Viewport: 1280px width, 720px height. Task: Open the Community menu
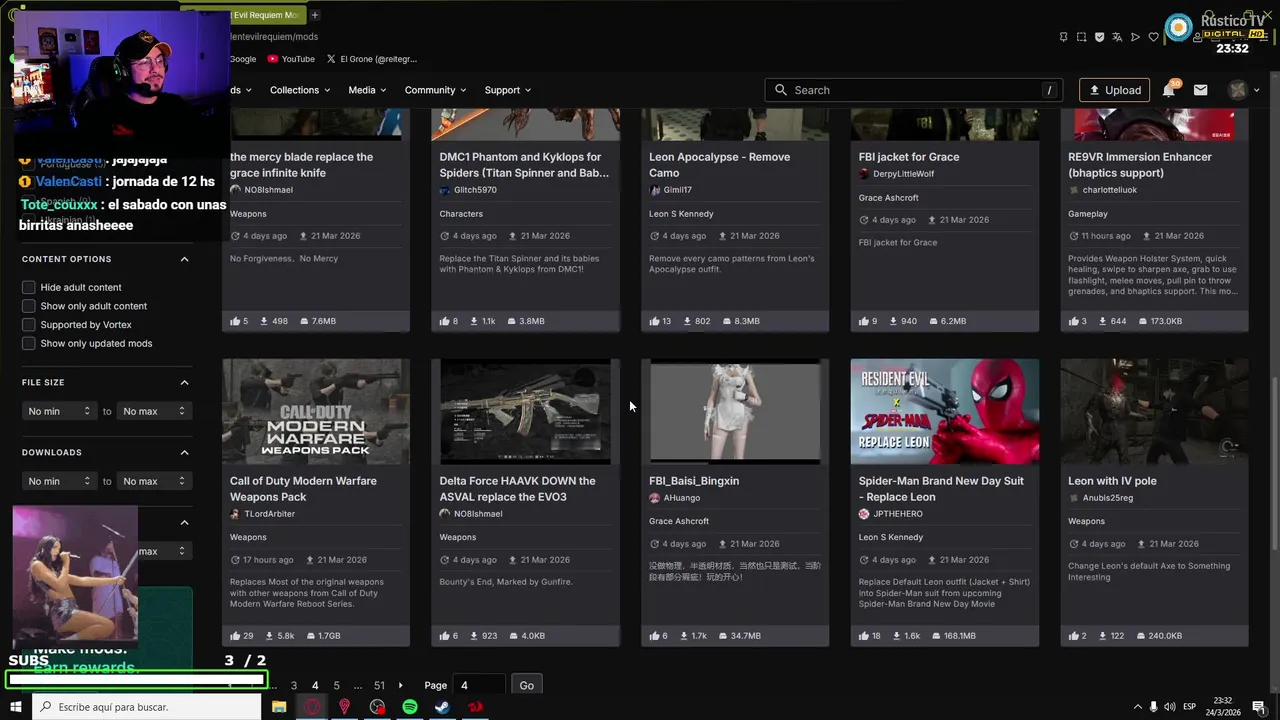[435, 90]
